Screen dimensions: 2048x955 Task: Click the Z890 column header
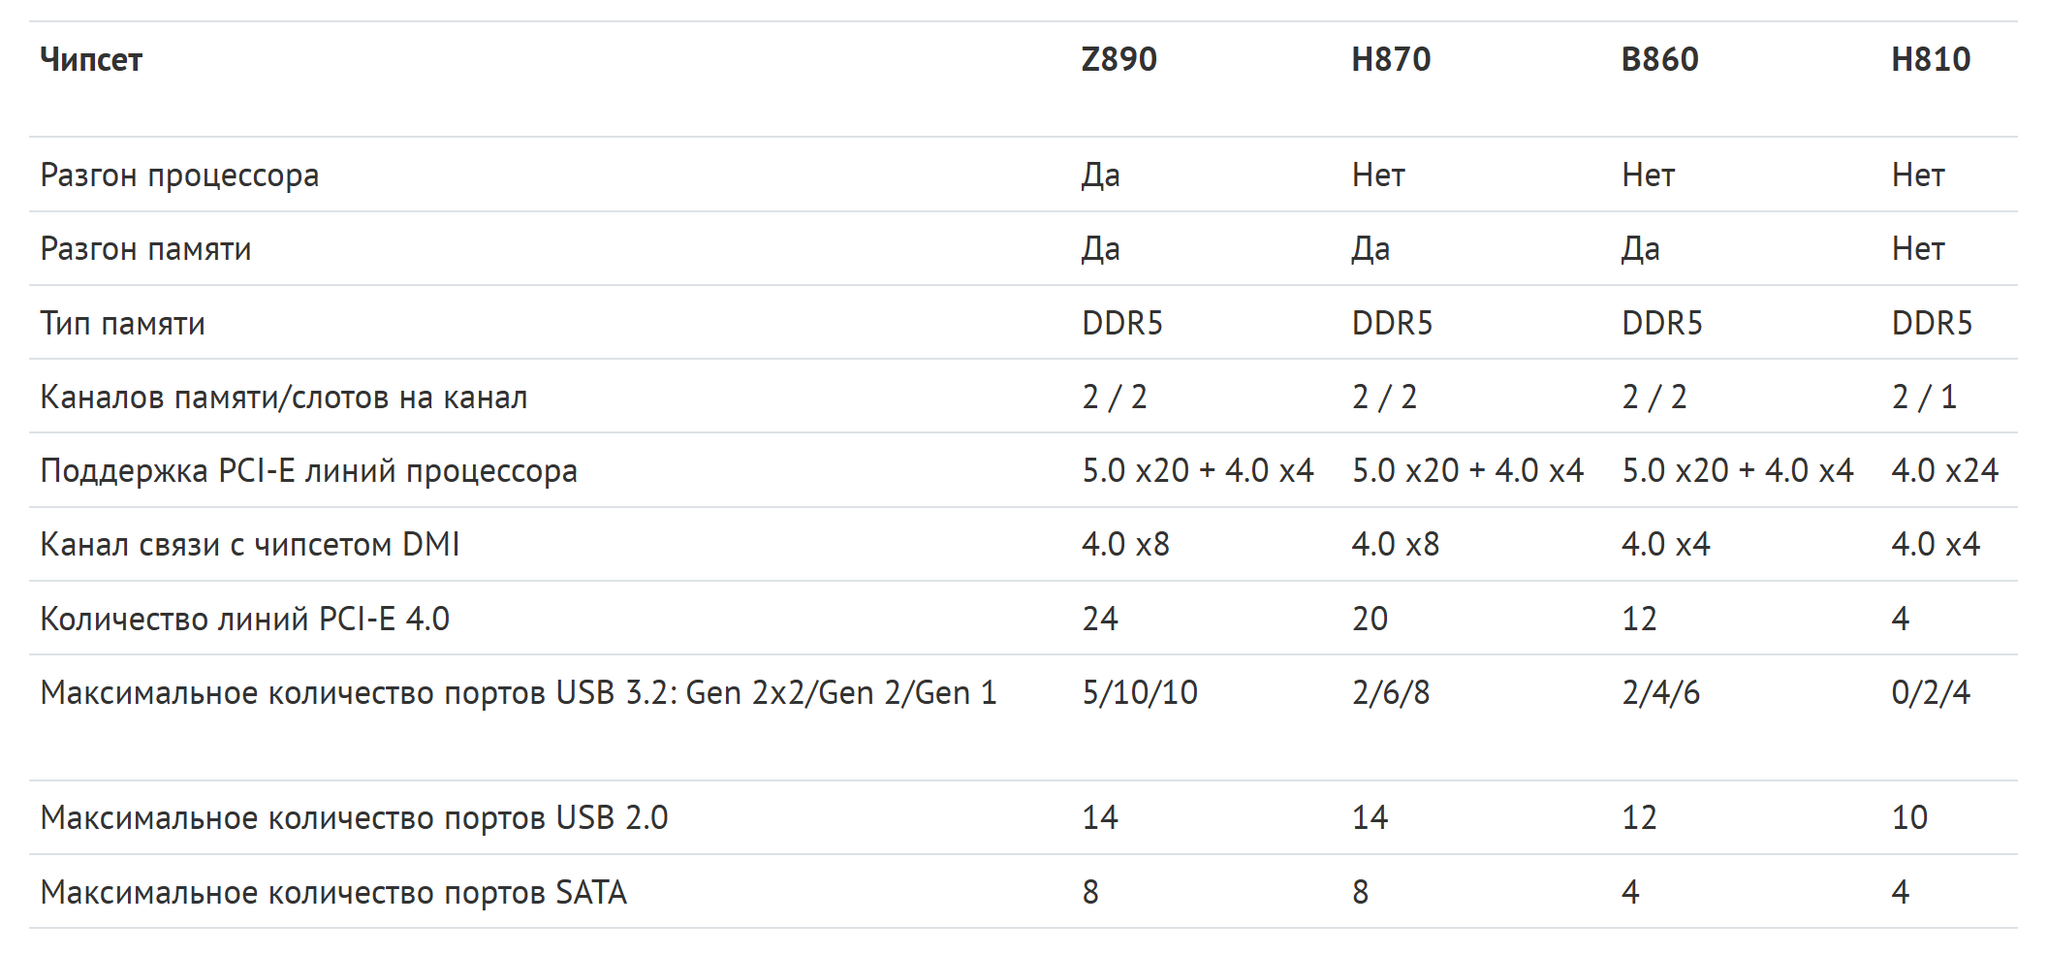(x=1119, y=59)
